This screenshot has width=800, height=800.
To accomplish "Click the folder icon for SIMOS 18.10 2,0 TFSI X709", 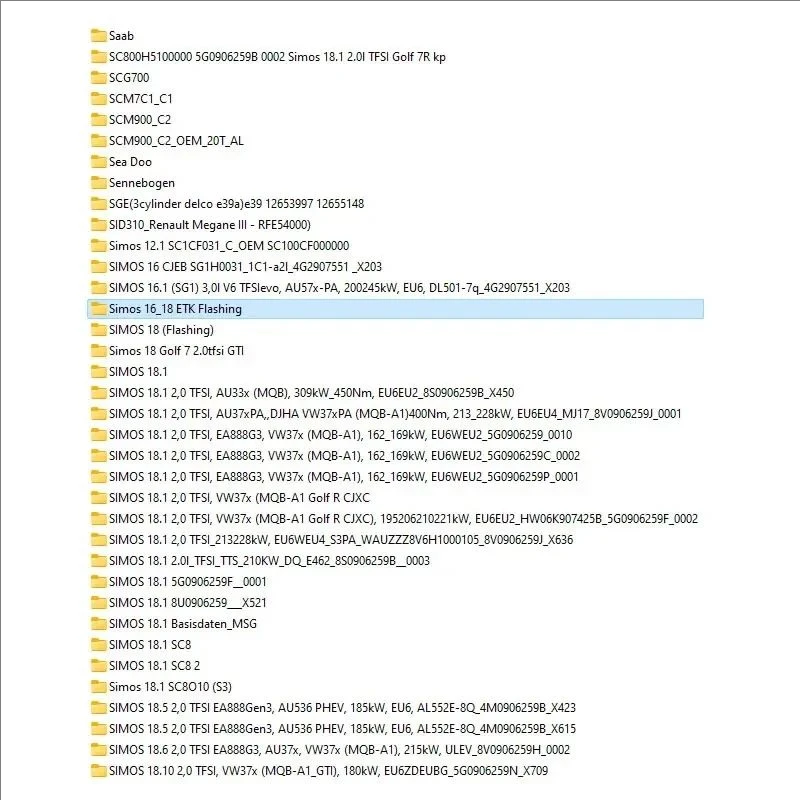I will [98, 770].
